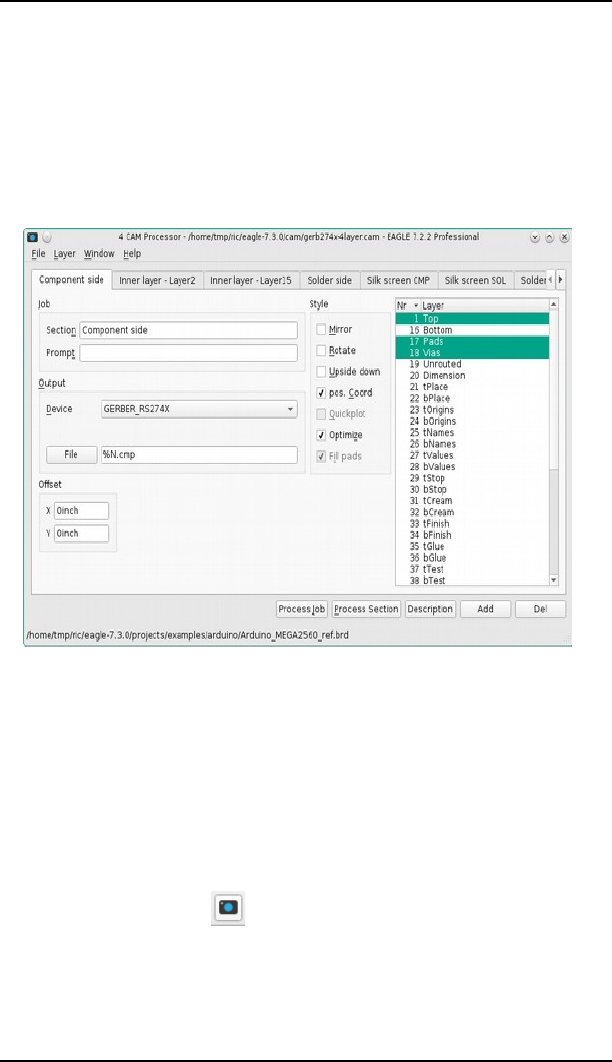
Task: Select layer 27 tValues
Action: [x=473, y=455]
